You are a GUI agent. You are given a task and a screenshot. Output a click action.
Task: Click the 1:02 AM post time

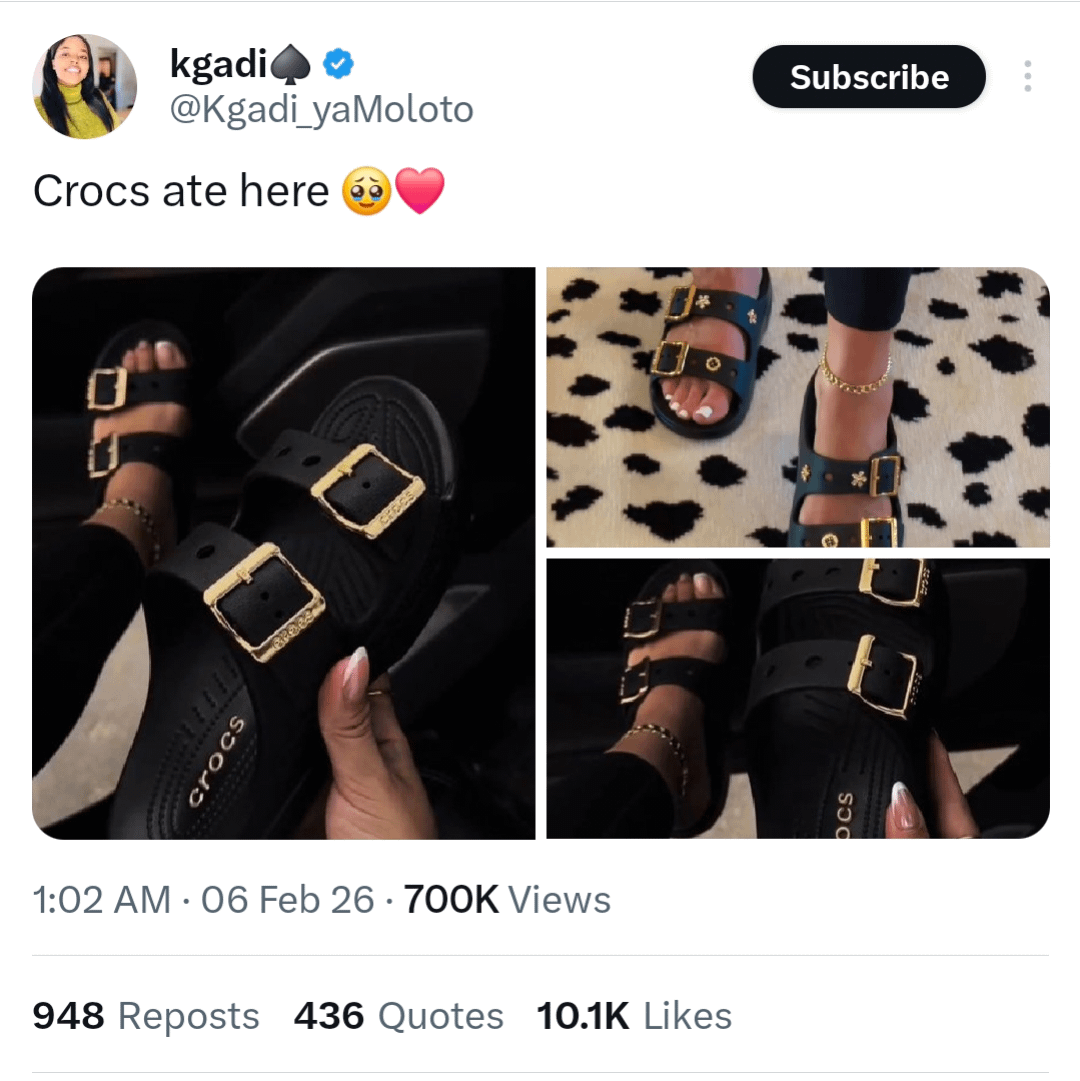pos(101,900)
